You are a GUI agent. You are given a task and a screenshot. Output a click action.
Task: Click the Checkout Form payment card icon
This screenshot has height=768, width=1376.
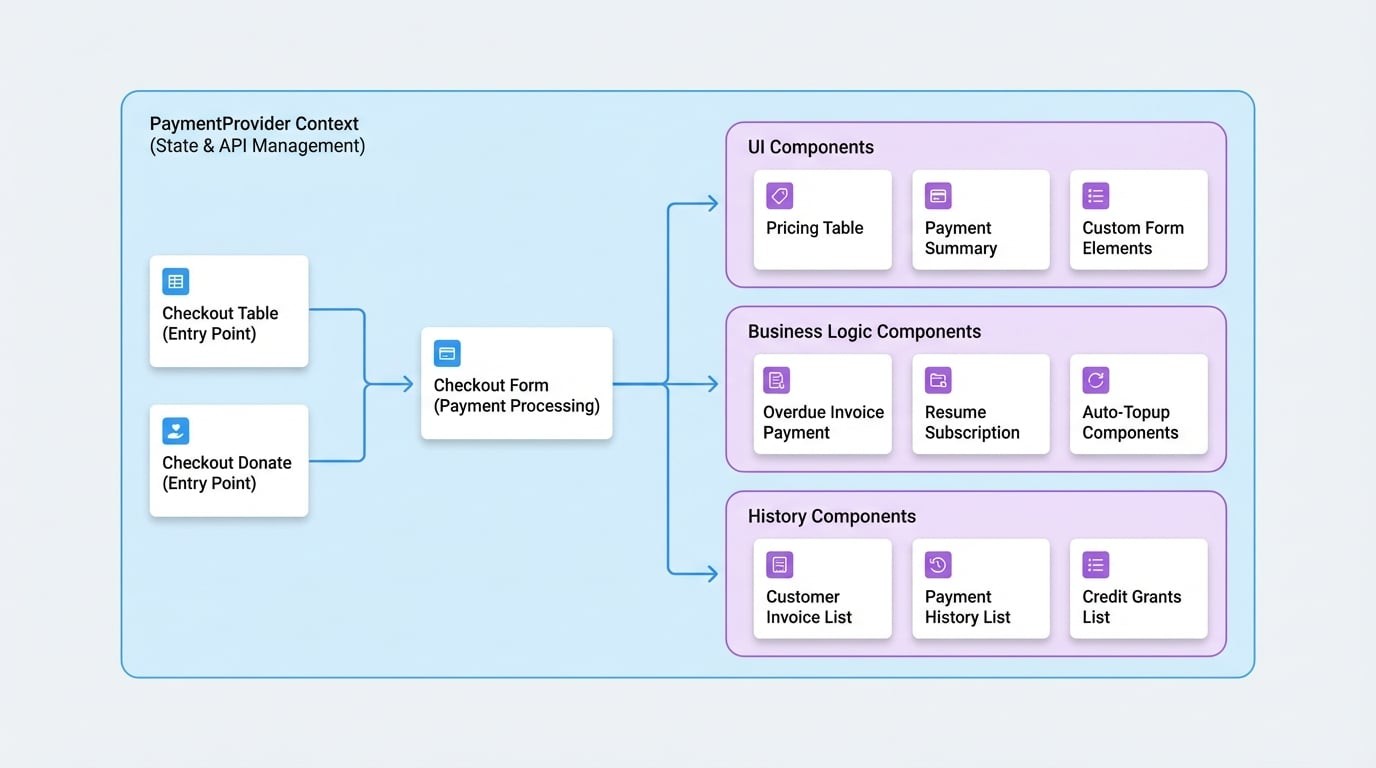click(x=446, y=353)
